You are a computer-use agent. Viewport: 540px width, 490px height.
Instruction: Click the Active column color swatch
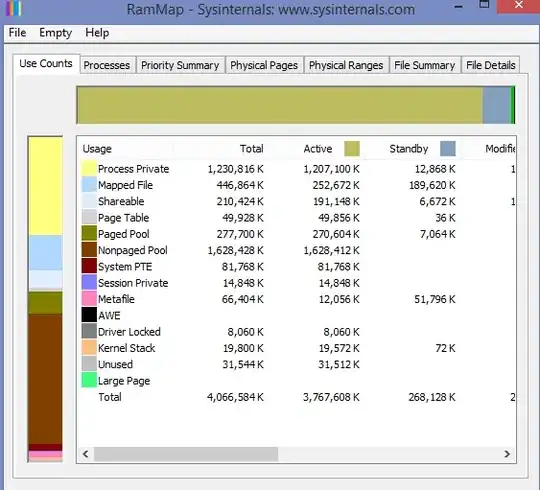352,149
